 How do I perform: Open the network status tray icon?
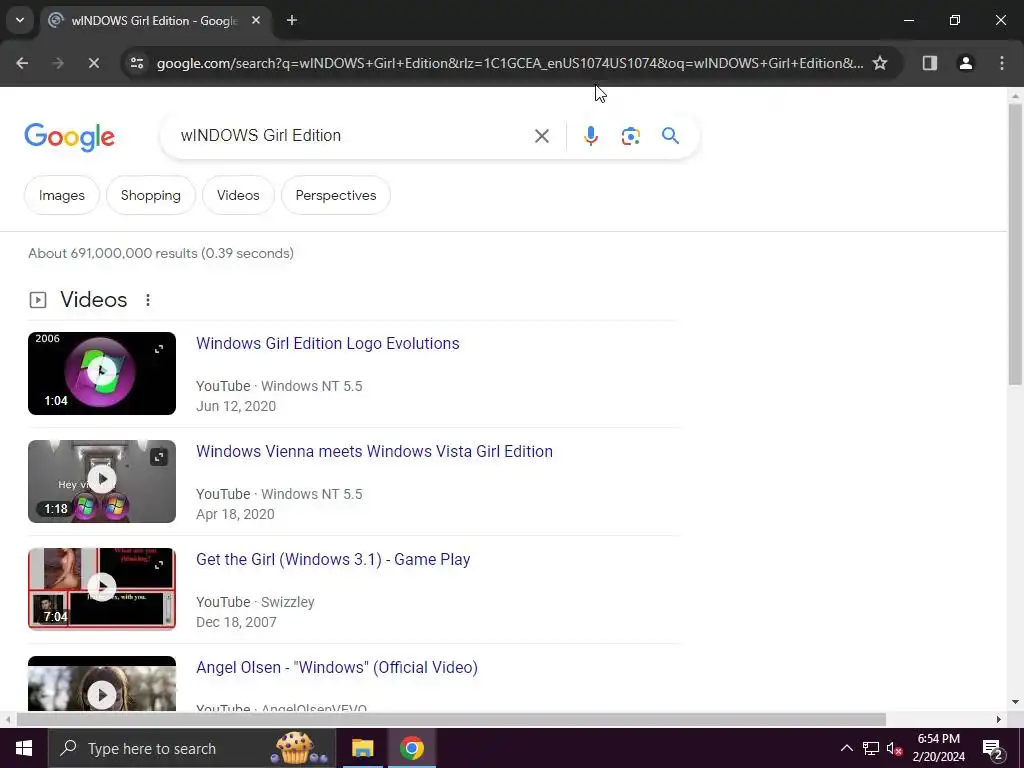tap(871, 748)
